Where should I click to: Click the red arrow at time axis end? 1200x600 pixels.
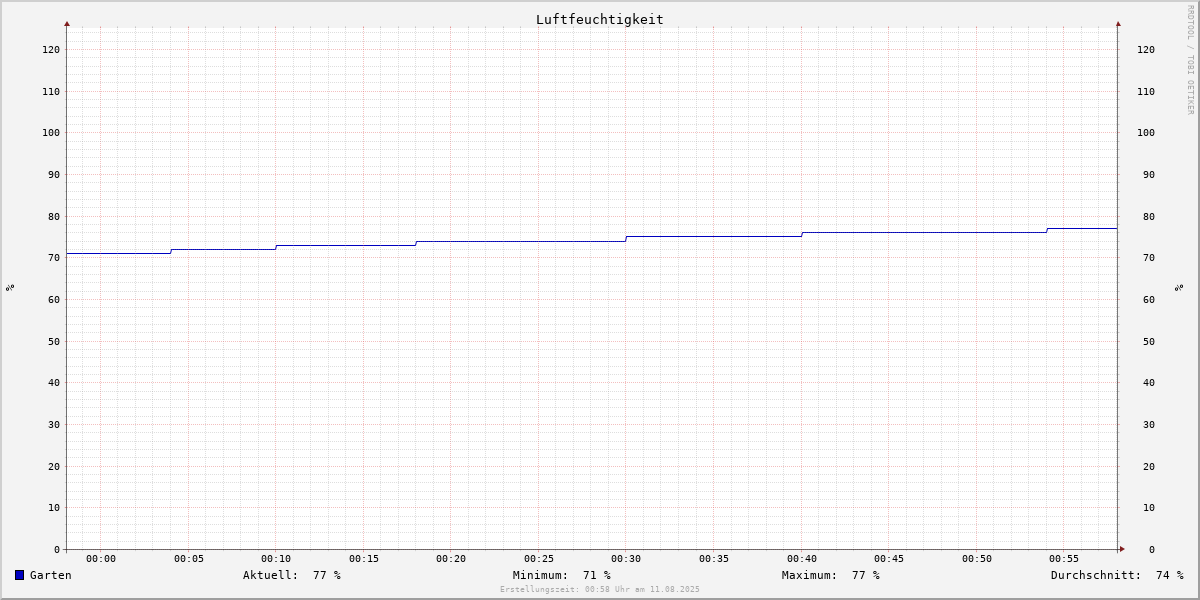1122,549
